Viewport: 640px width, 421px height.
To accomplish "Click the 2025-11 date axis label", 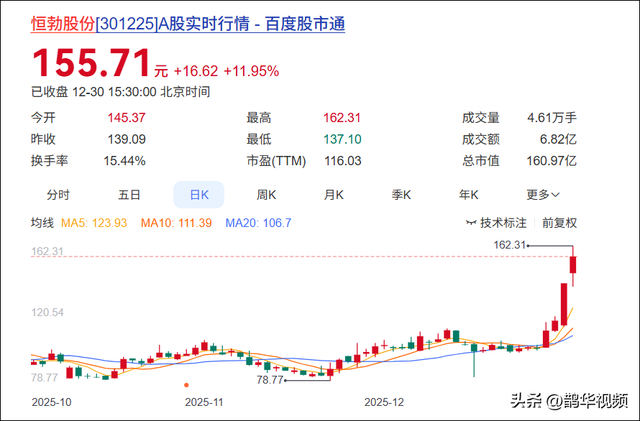I will tap(204, 402).
